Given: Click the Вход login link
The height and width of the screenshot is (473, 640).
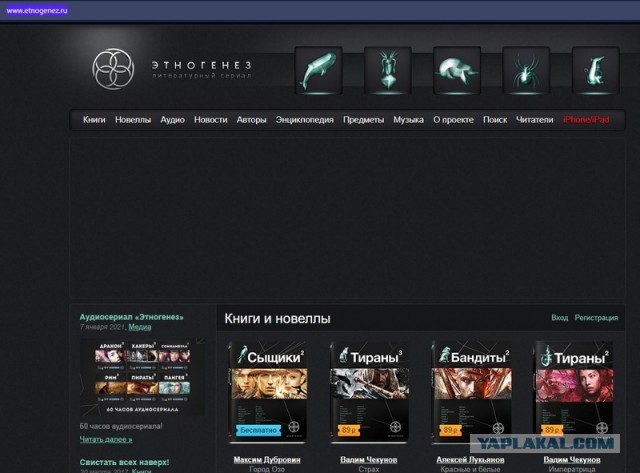Looking at the screenshot, I should [560, 318].
